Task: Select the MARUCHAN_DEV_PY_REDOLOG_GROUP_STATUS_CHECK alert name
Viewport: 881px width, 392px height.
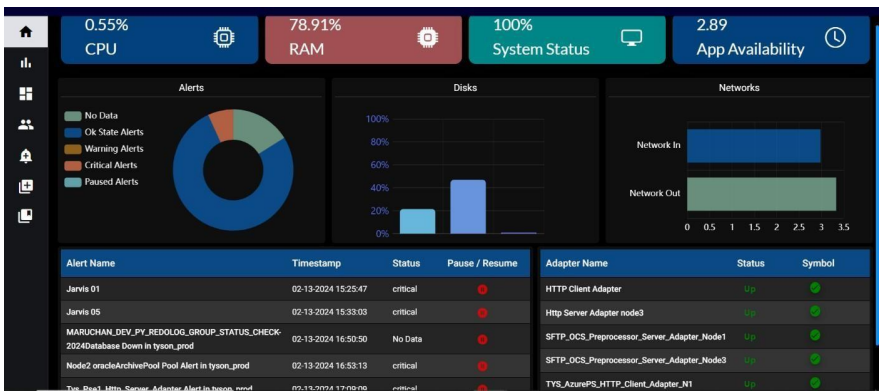Action: coord(174,339)
